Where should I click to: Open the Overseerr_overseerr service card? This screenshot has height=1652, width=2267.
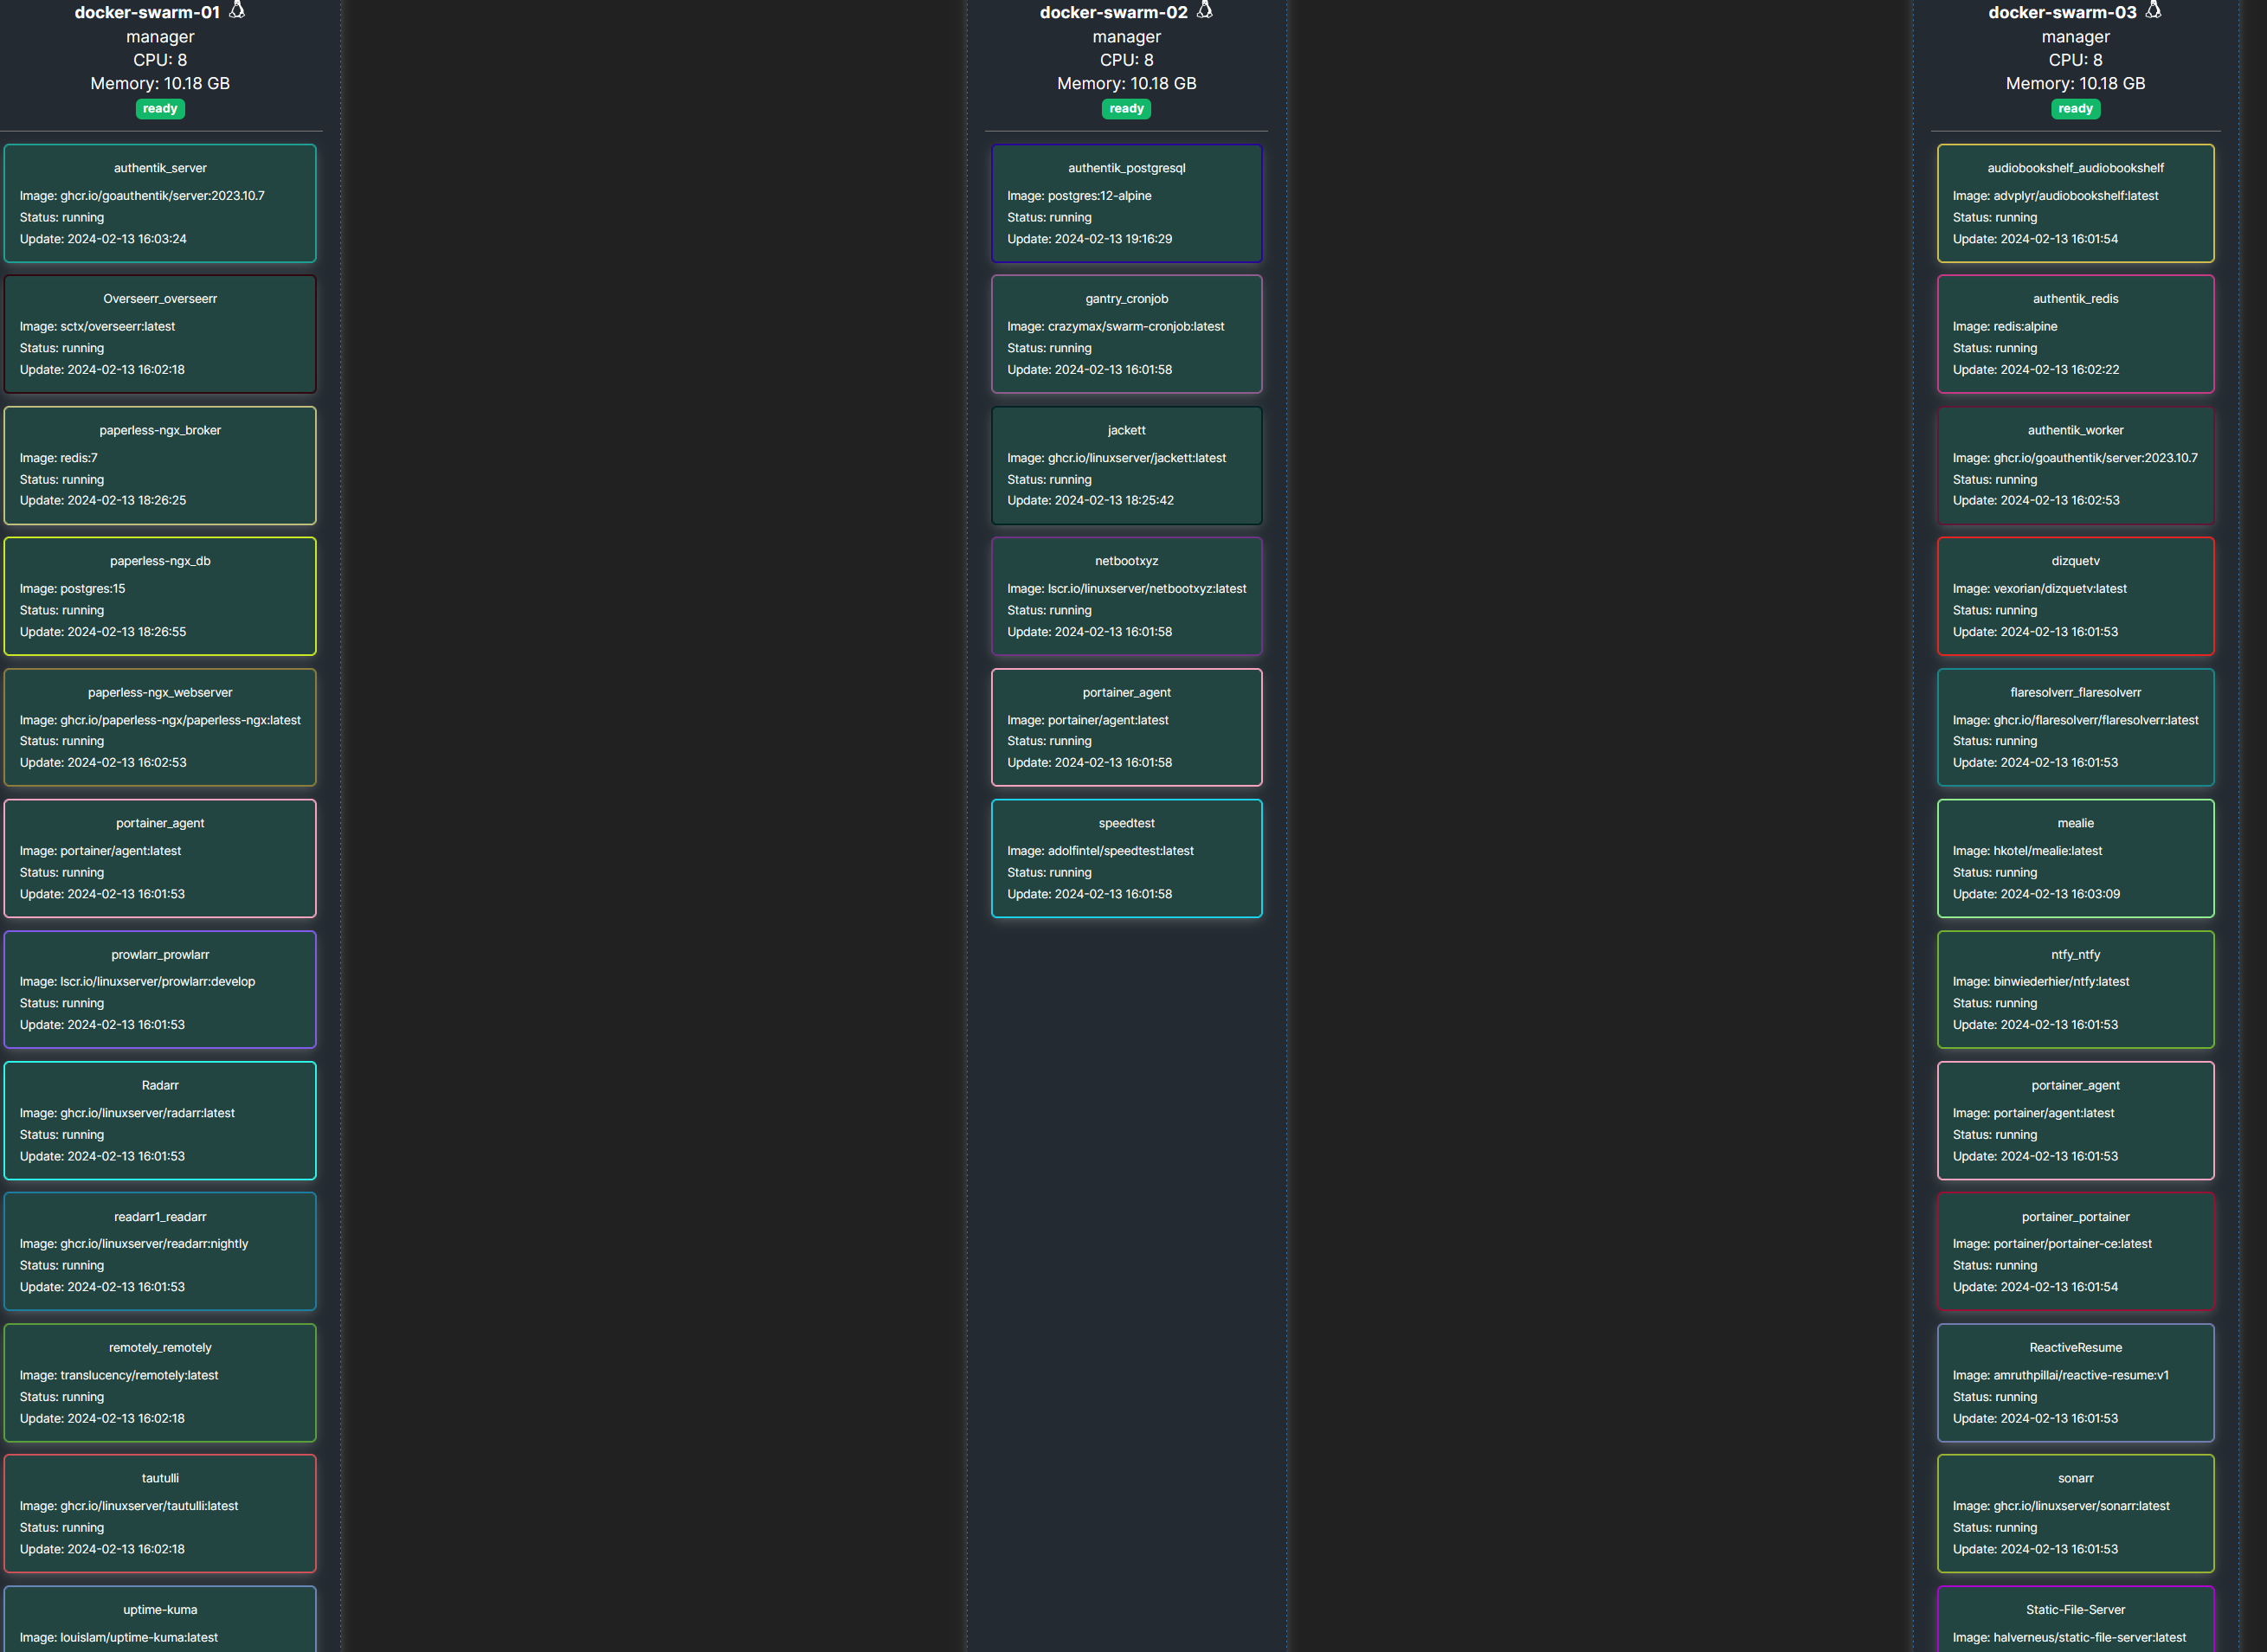tap(160, 334)
